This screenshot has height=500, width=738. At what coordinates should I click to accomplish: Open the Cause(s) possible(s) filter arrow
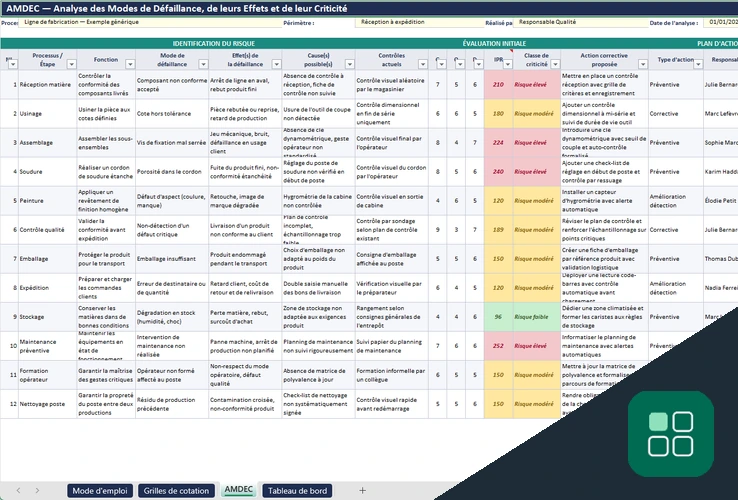pos(350,64)
